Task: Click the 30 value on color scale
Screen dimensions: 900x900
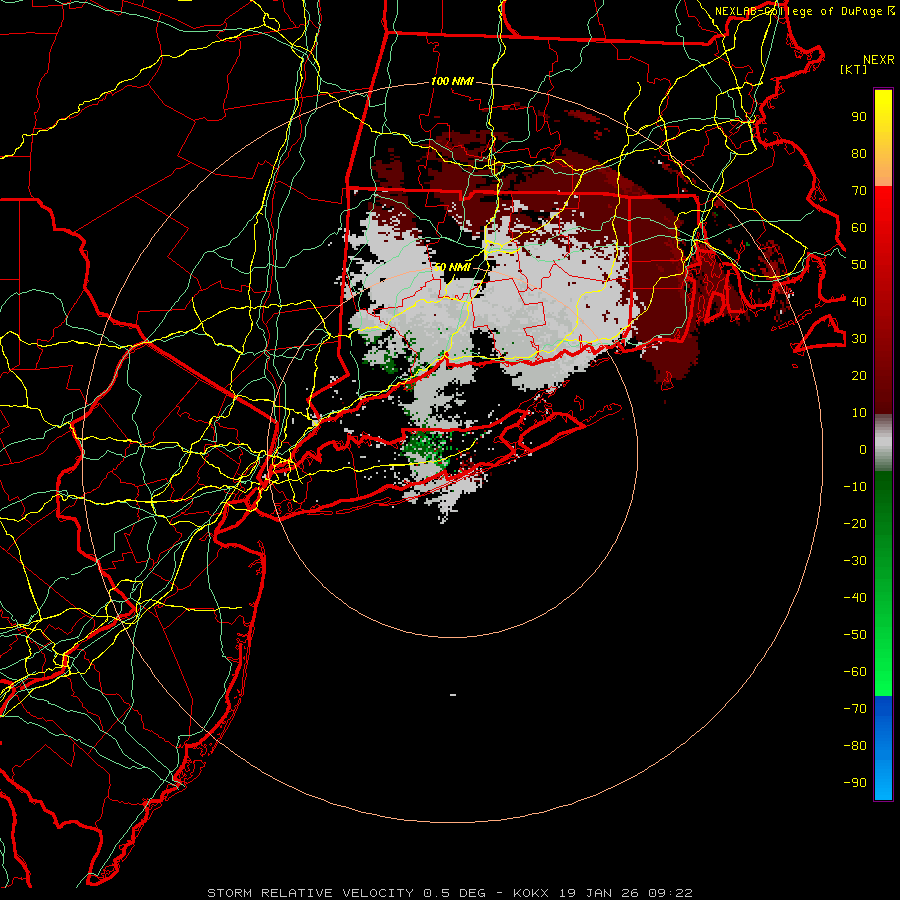Action: 859,339
